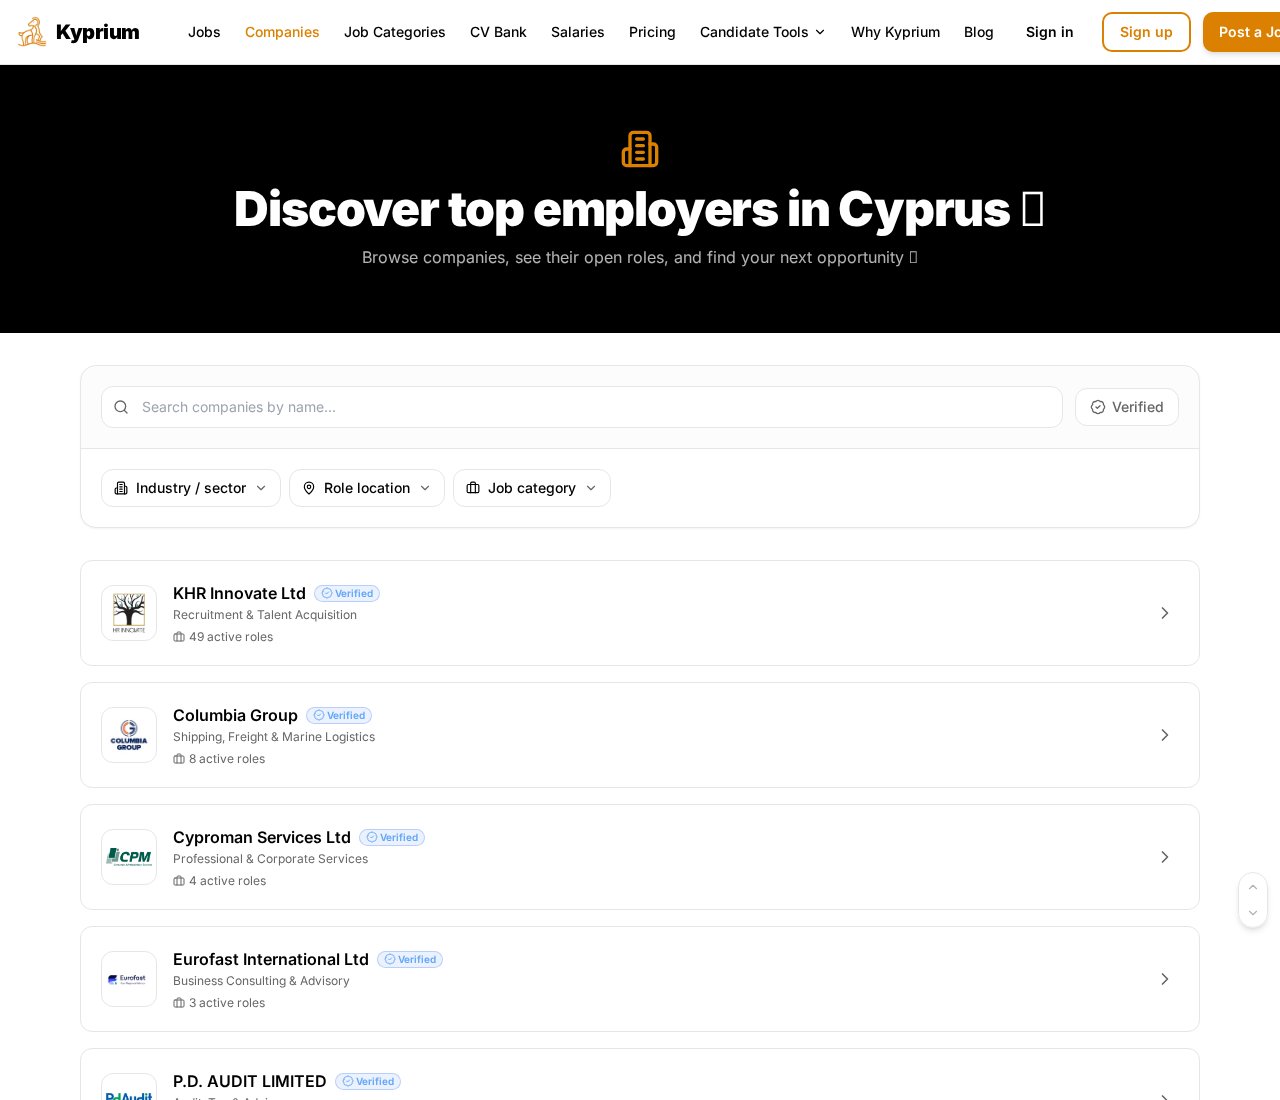Click briefcase icon by 49 active roles
The height and width of the screenshot is (1100, 1280).
[179, 637]
